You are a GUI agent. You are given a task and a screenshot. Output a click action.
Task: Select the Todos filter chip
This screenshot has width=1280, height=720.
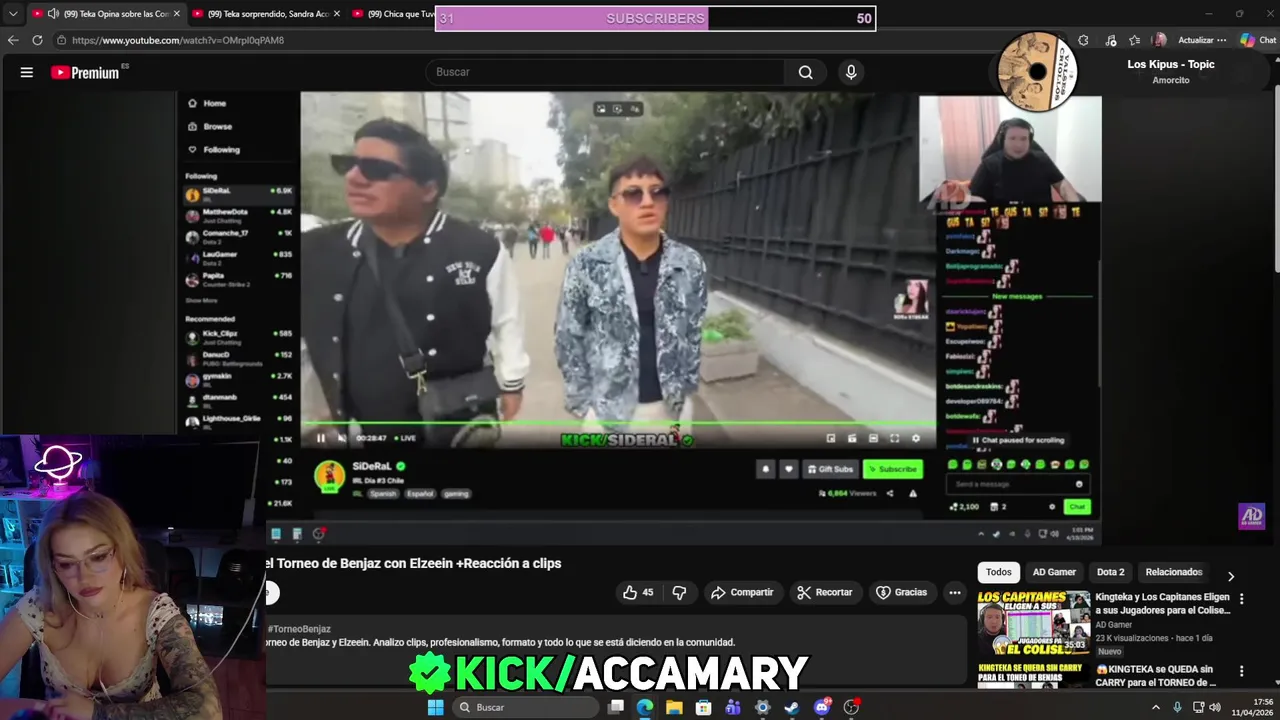pos(999,572)
